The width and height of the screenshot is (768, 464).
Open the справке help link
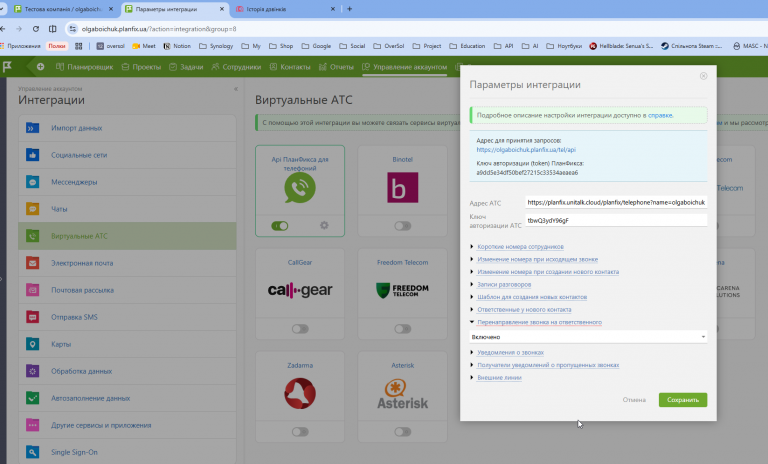[x=660, y=116]
